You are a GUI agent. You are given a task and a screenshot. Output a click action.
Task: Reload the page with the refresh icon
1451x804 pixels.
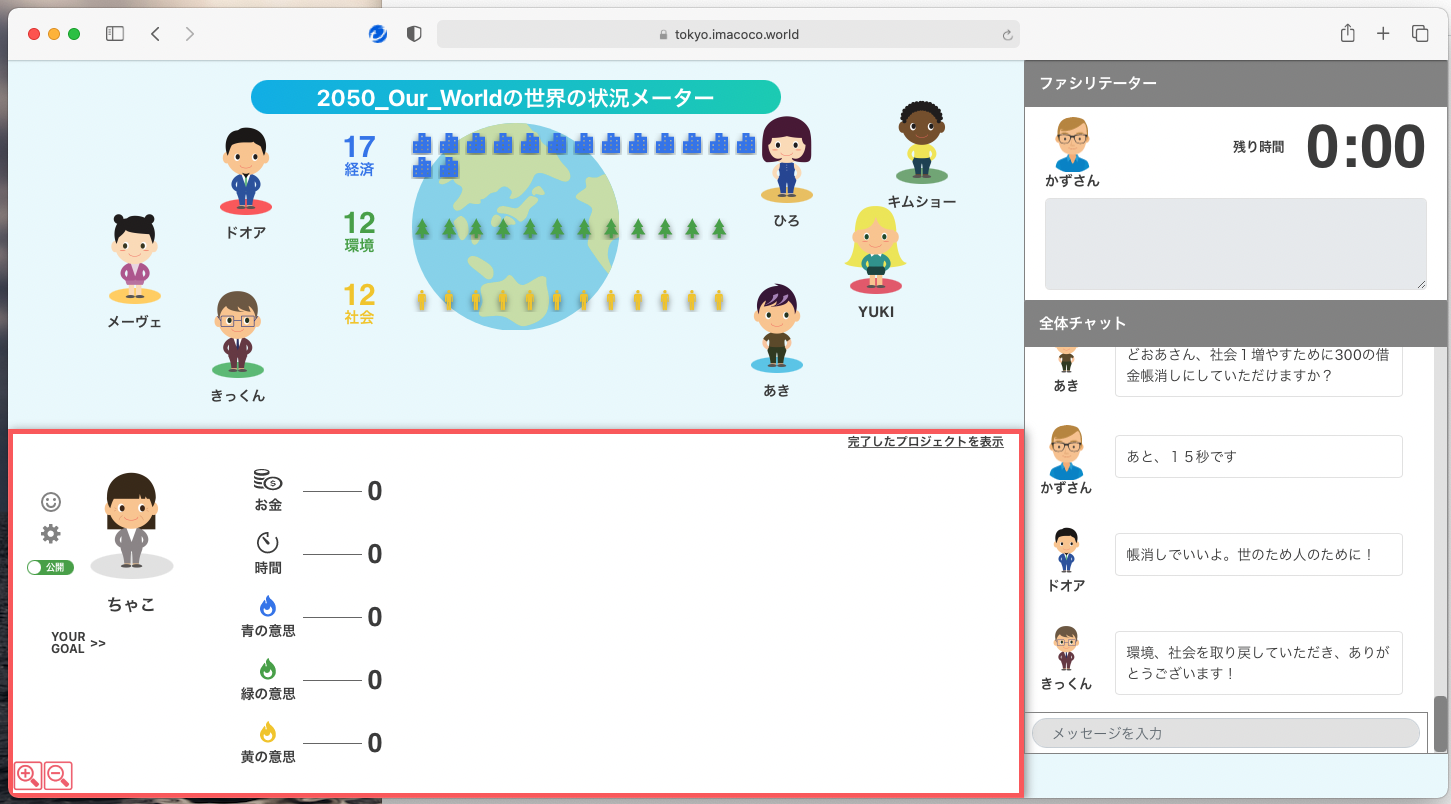[1007, 35]
